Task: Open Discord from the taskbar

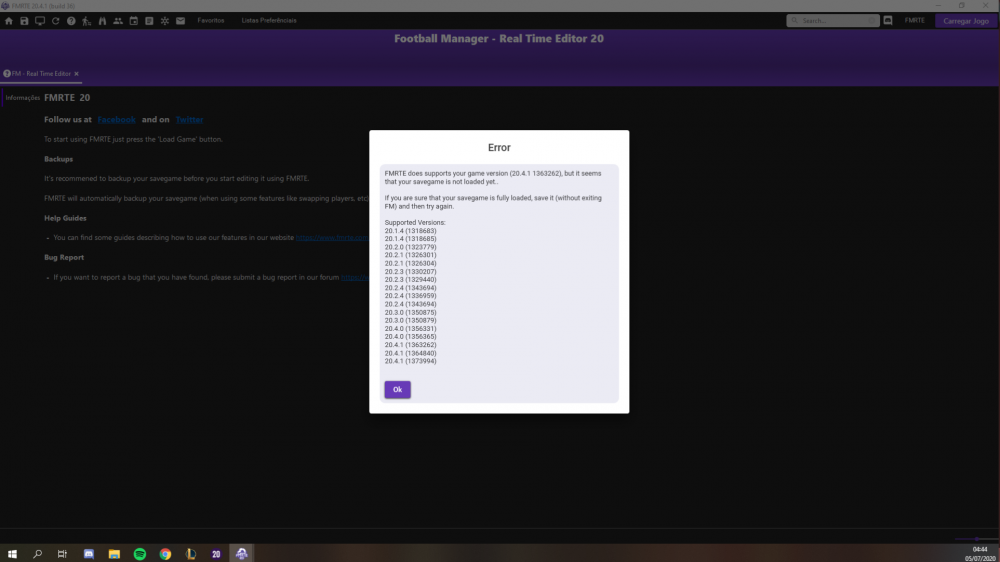Action: click(x=89, y=554)
